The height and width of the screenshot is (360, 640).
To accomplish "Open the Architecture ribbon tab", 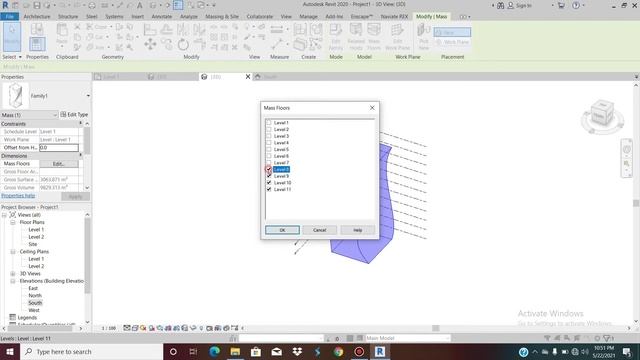I will pyautogui.click(x=37, y=16).
